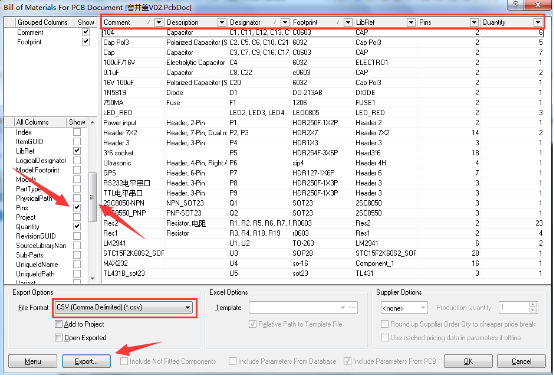Open the Quantity column filter dropdown
The height and width of the screenshot is (375, 554).
(538, 23)
